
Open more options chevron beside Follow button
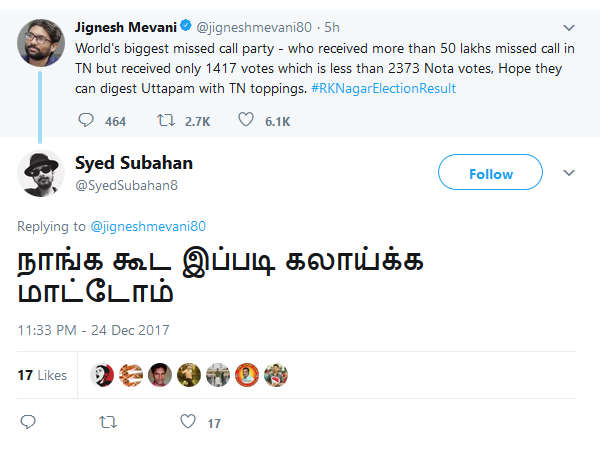coord(570,173)
